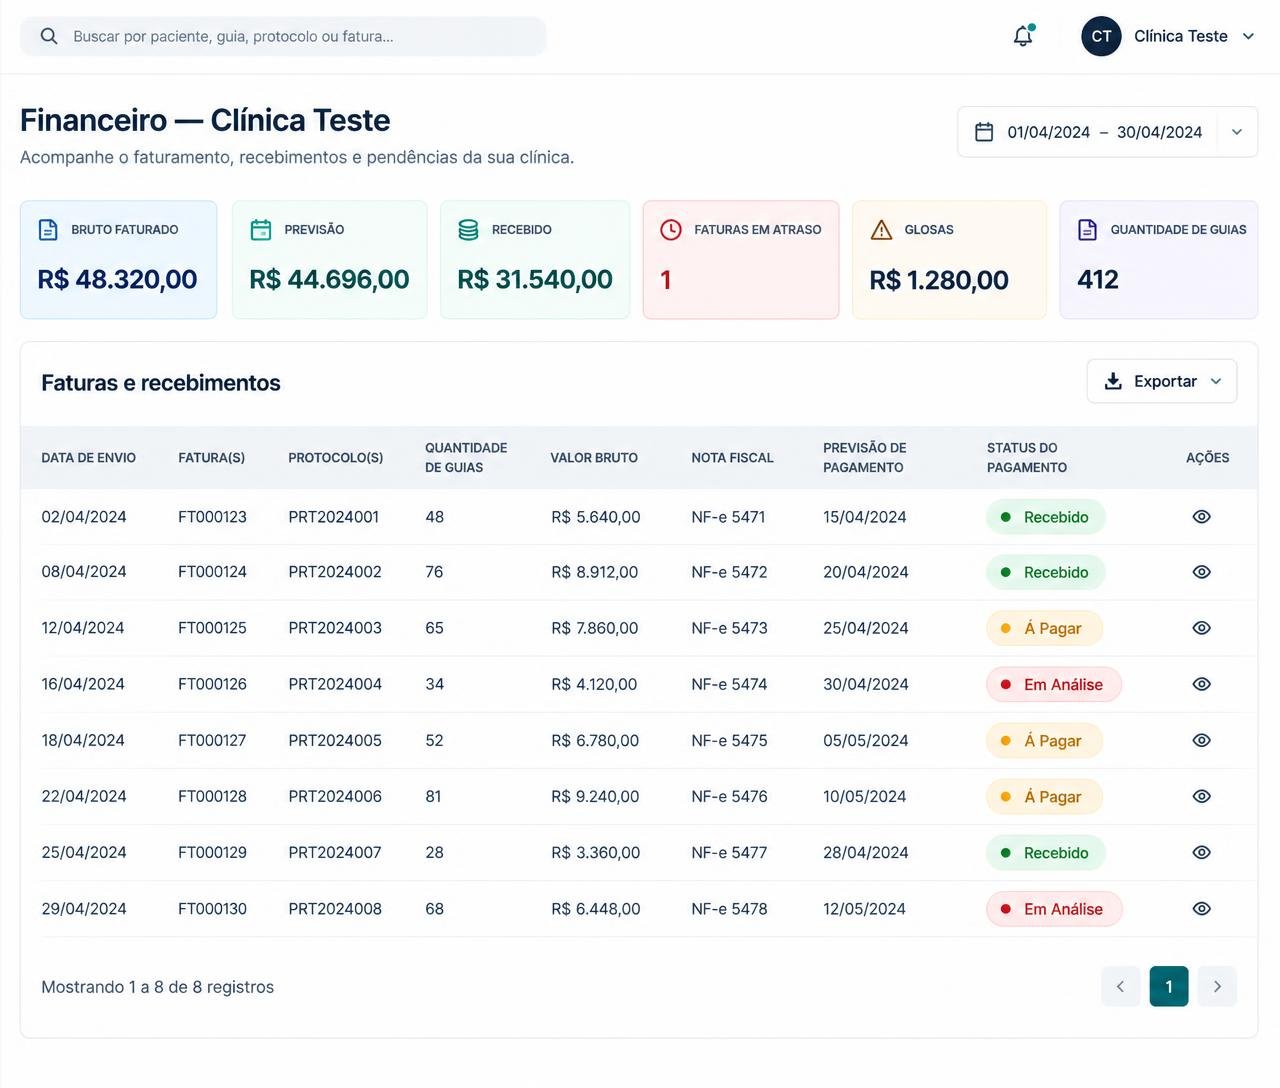
Task: Click the Valor Bruto column header
Action: [x=594, y=458]
